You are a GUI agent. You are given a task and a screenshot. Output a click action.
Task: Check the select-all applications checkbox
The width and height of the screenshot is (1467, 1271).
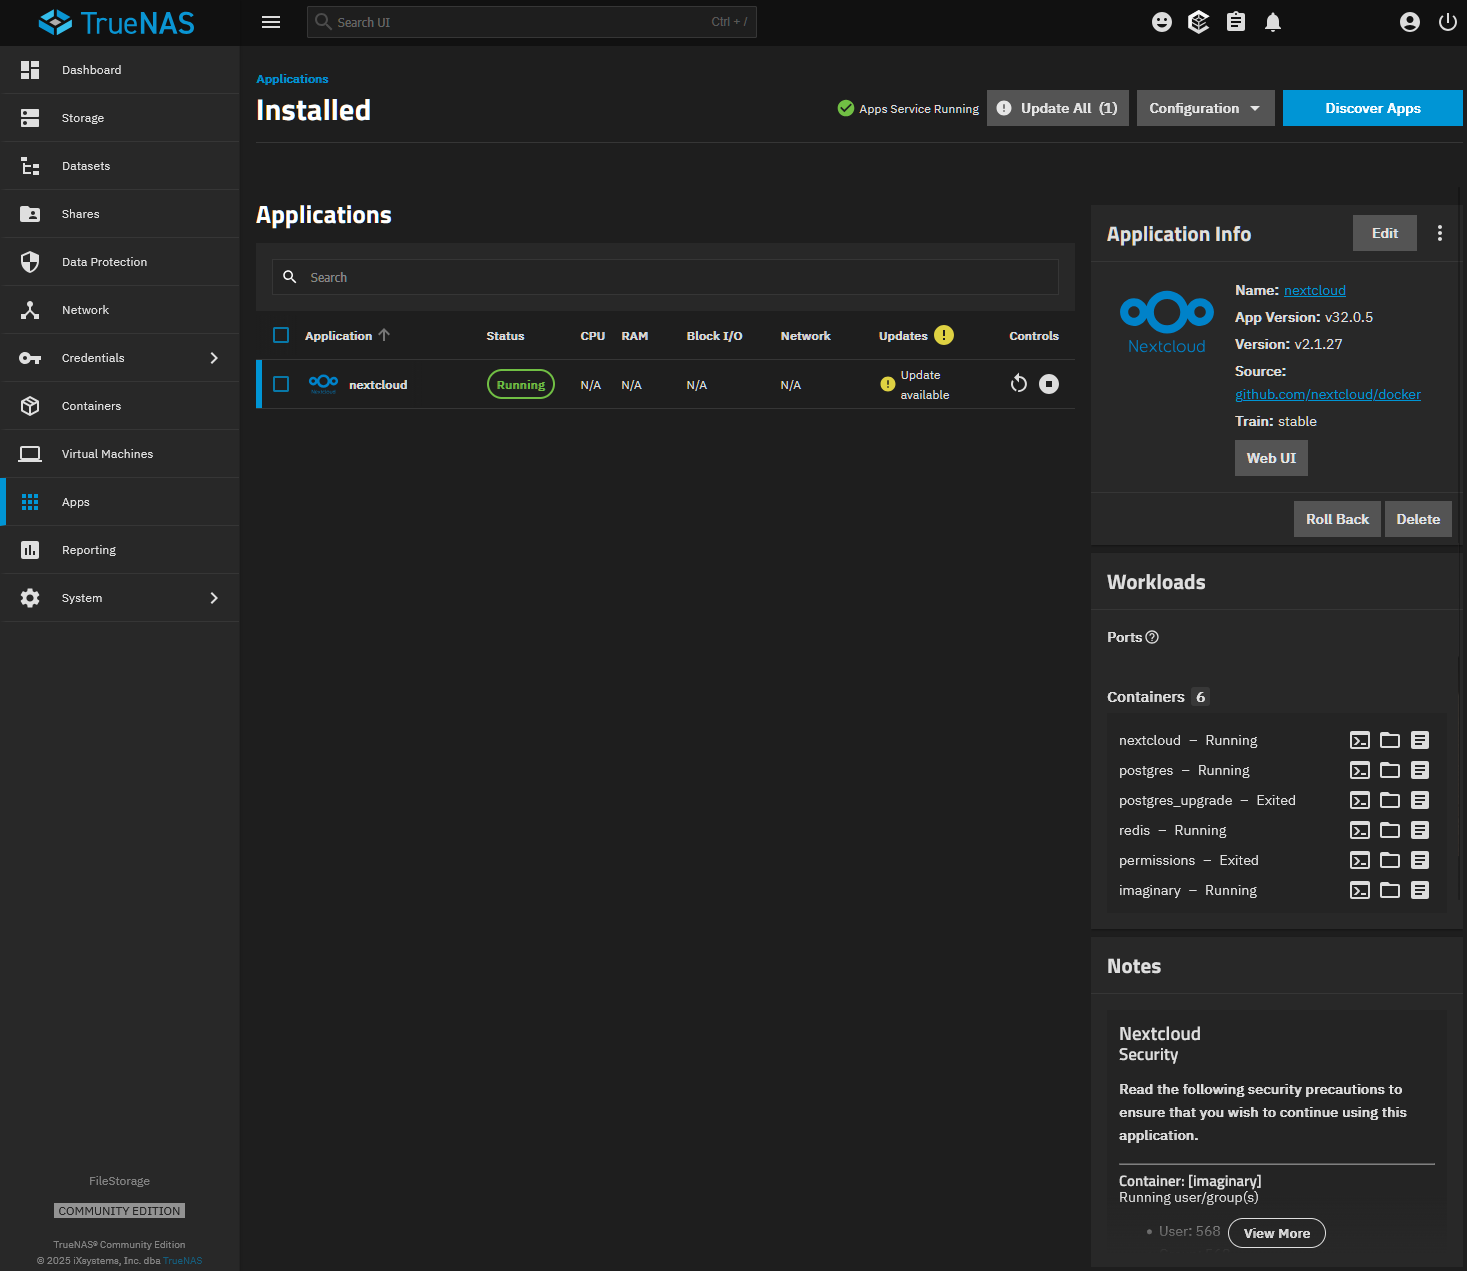pos(280,335)
